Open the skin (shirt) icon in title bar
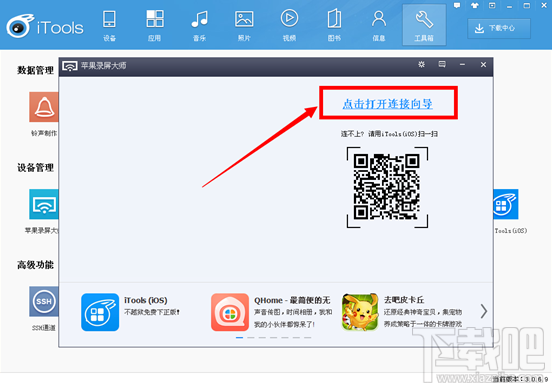The width and height of the screenshot is (552, 388). pyautogui.click(x=475, y=5)
